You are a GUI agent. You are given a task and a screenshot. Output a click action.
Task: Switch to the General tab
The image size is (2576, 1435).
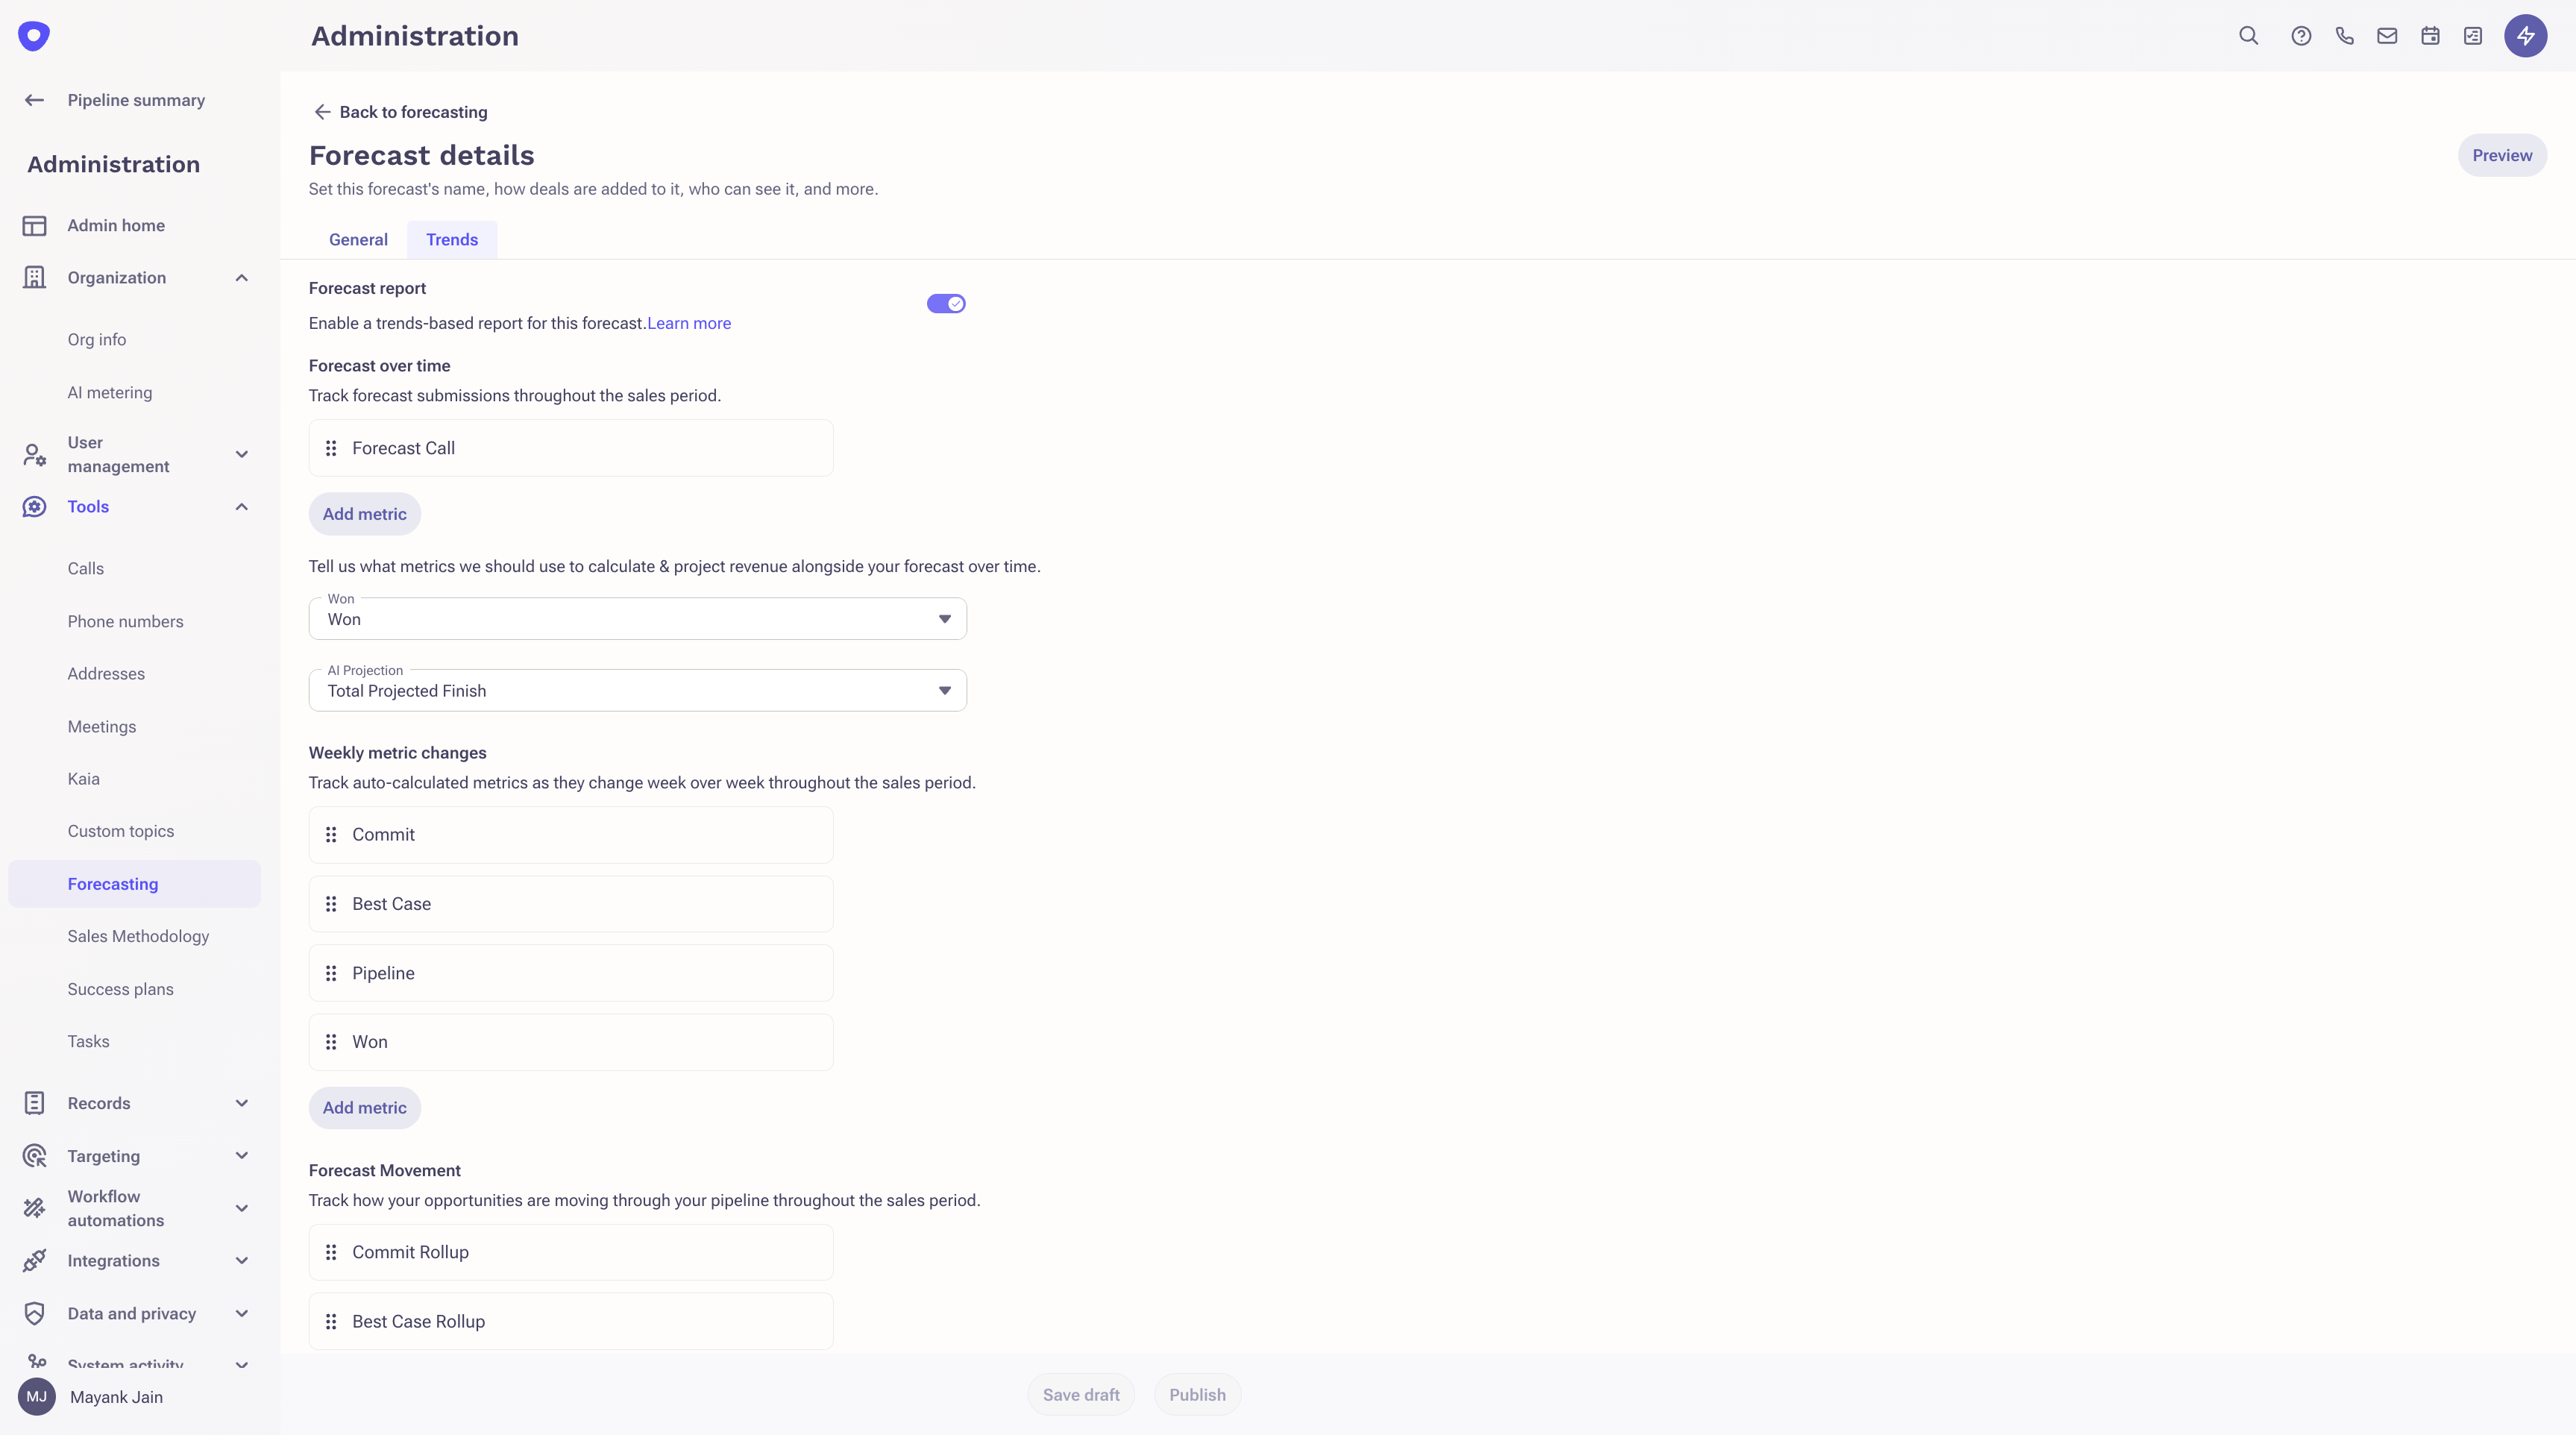click(x=358, y=240)
